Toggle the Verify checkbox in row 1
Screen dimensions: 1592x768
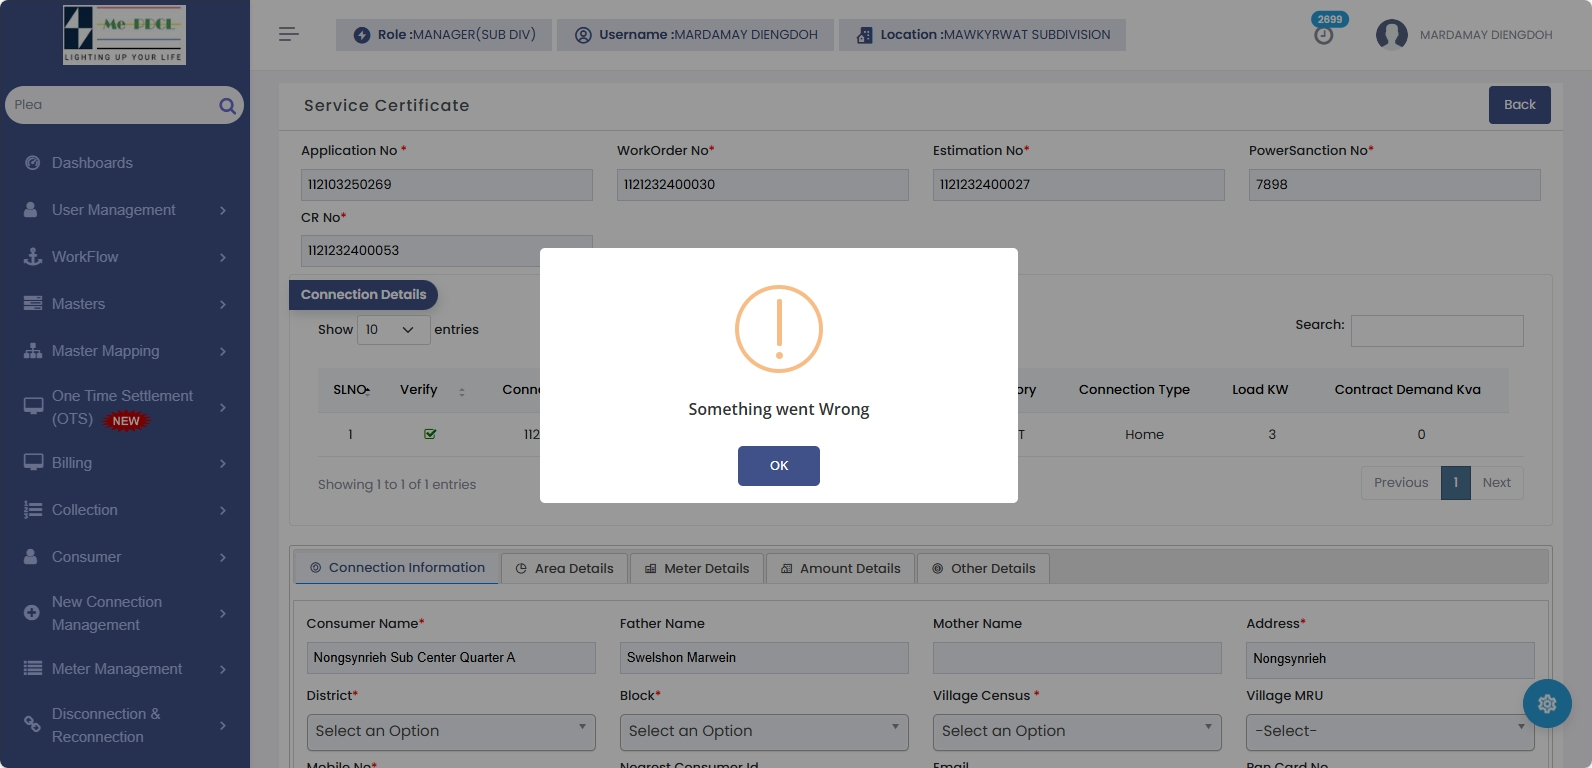pyautogui.click(x=430, y=434)
